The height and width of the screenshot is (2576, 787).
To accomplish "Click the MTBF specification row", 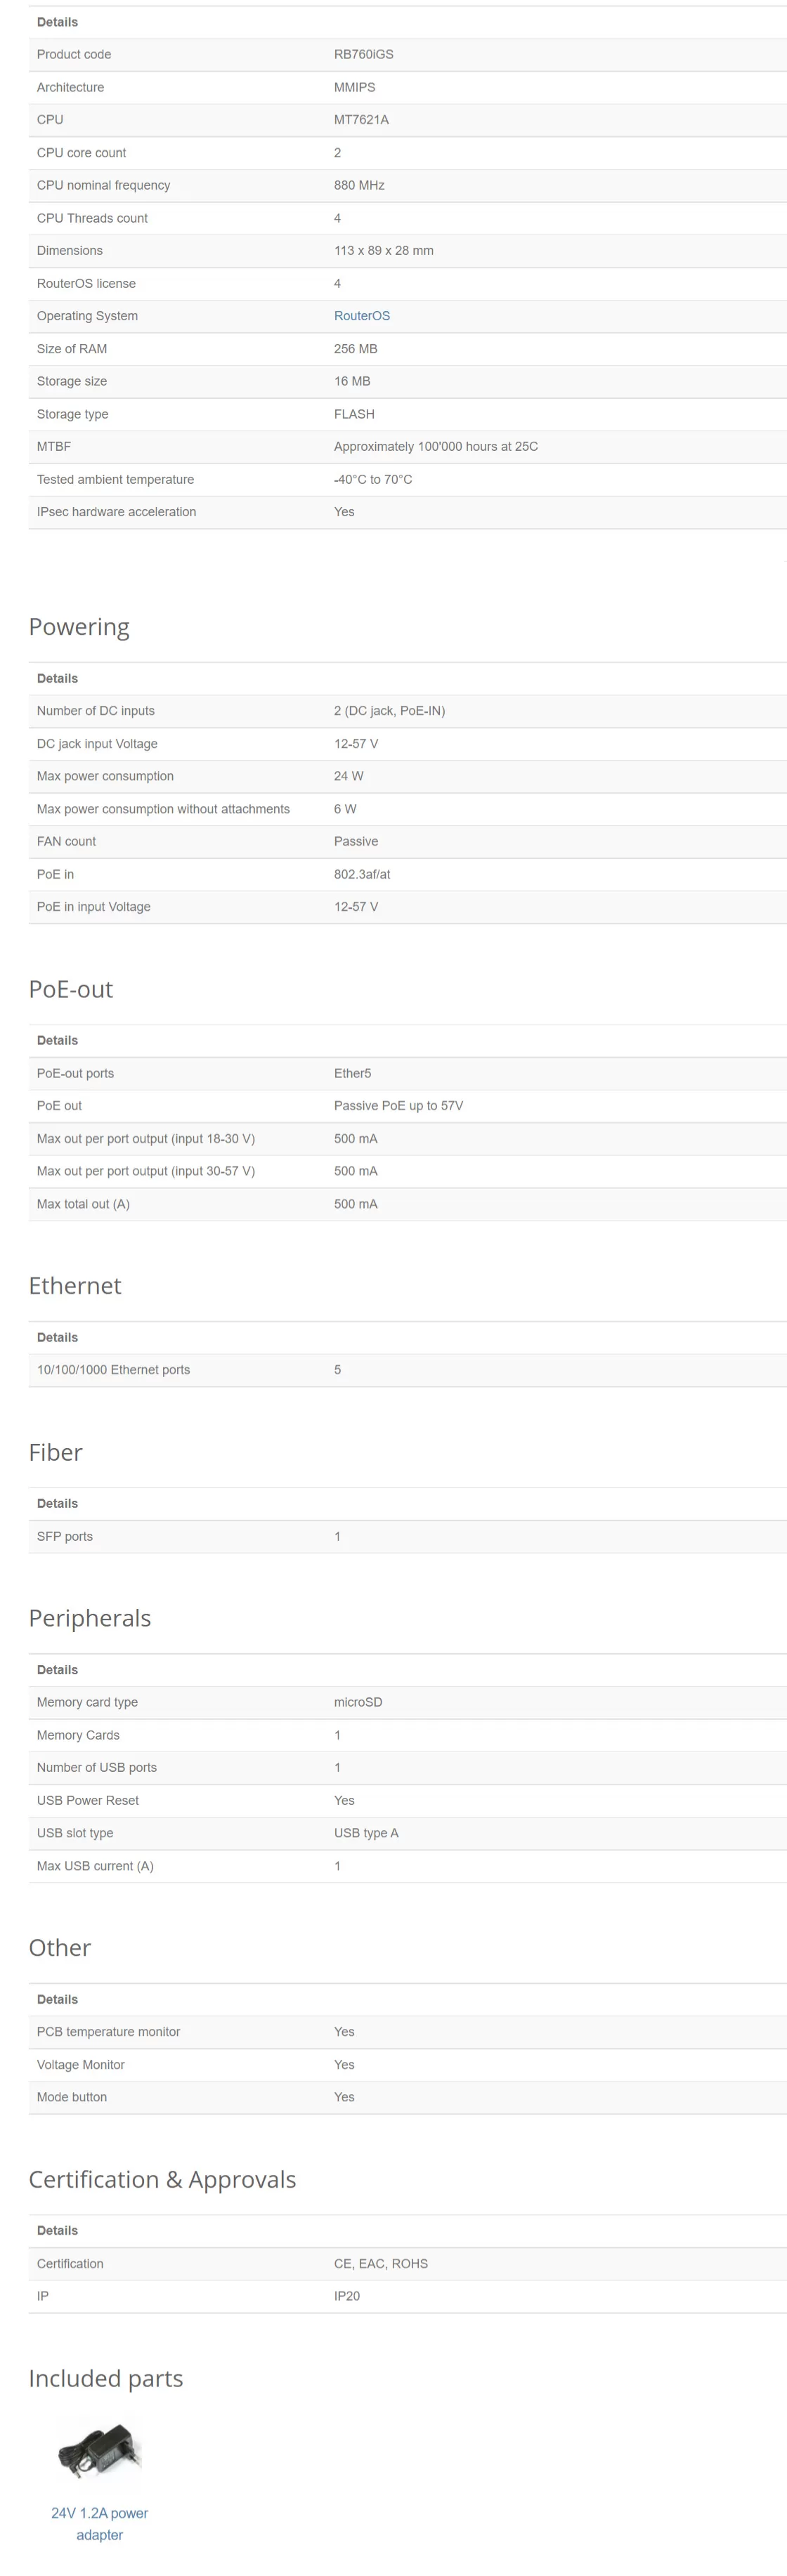I will pyautogui.click(x=407, y=447).
